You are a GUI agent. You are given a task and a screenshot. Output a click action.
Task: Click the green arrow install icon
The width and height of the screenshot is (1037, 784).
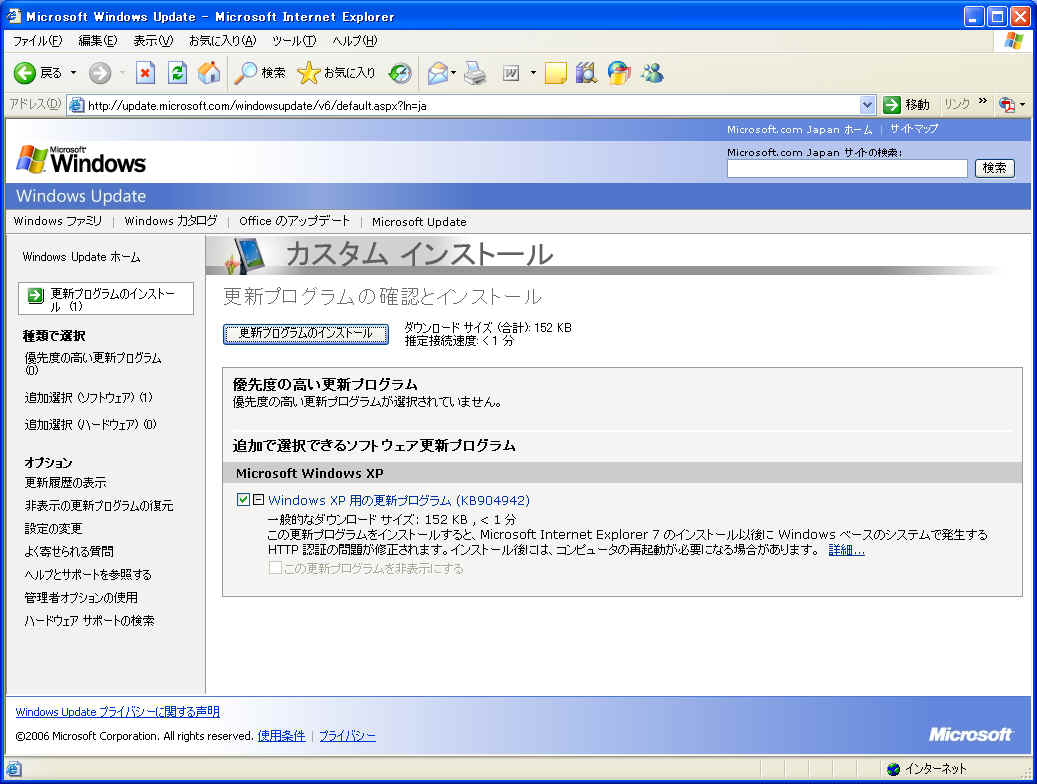[x=35, y=296]
